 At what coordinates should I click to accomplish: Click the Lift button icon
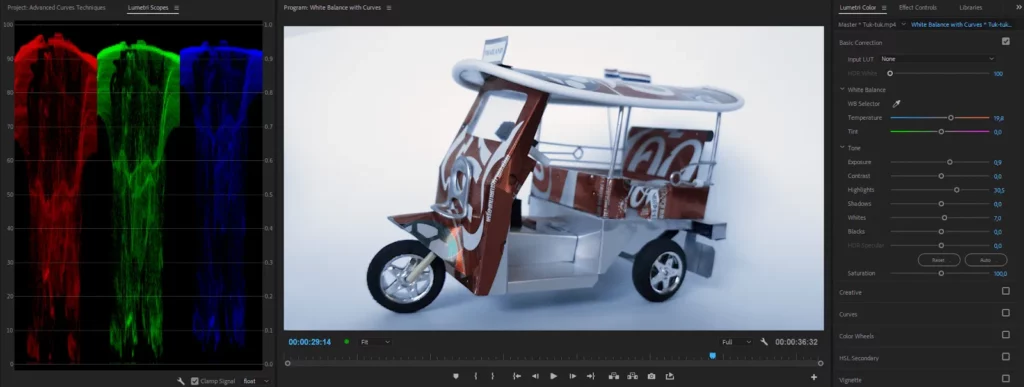(x=613, y=377)
